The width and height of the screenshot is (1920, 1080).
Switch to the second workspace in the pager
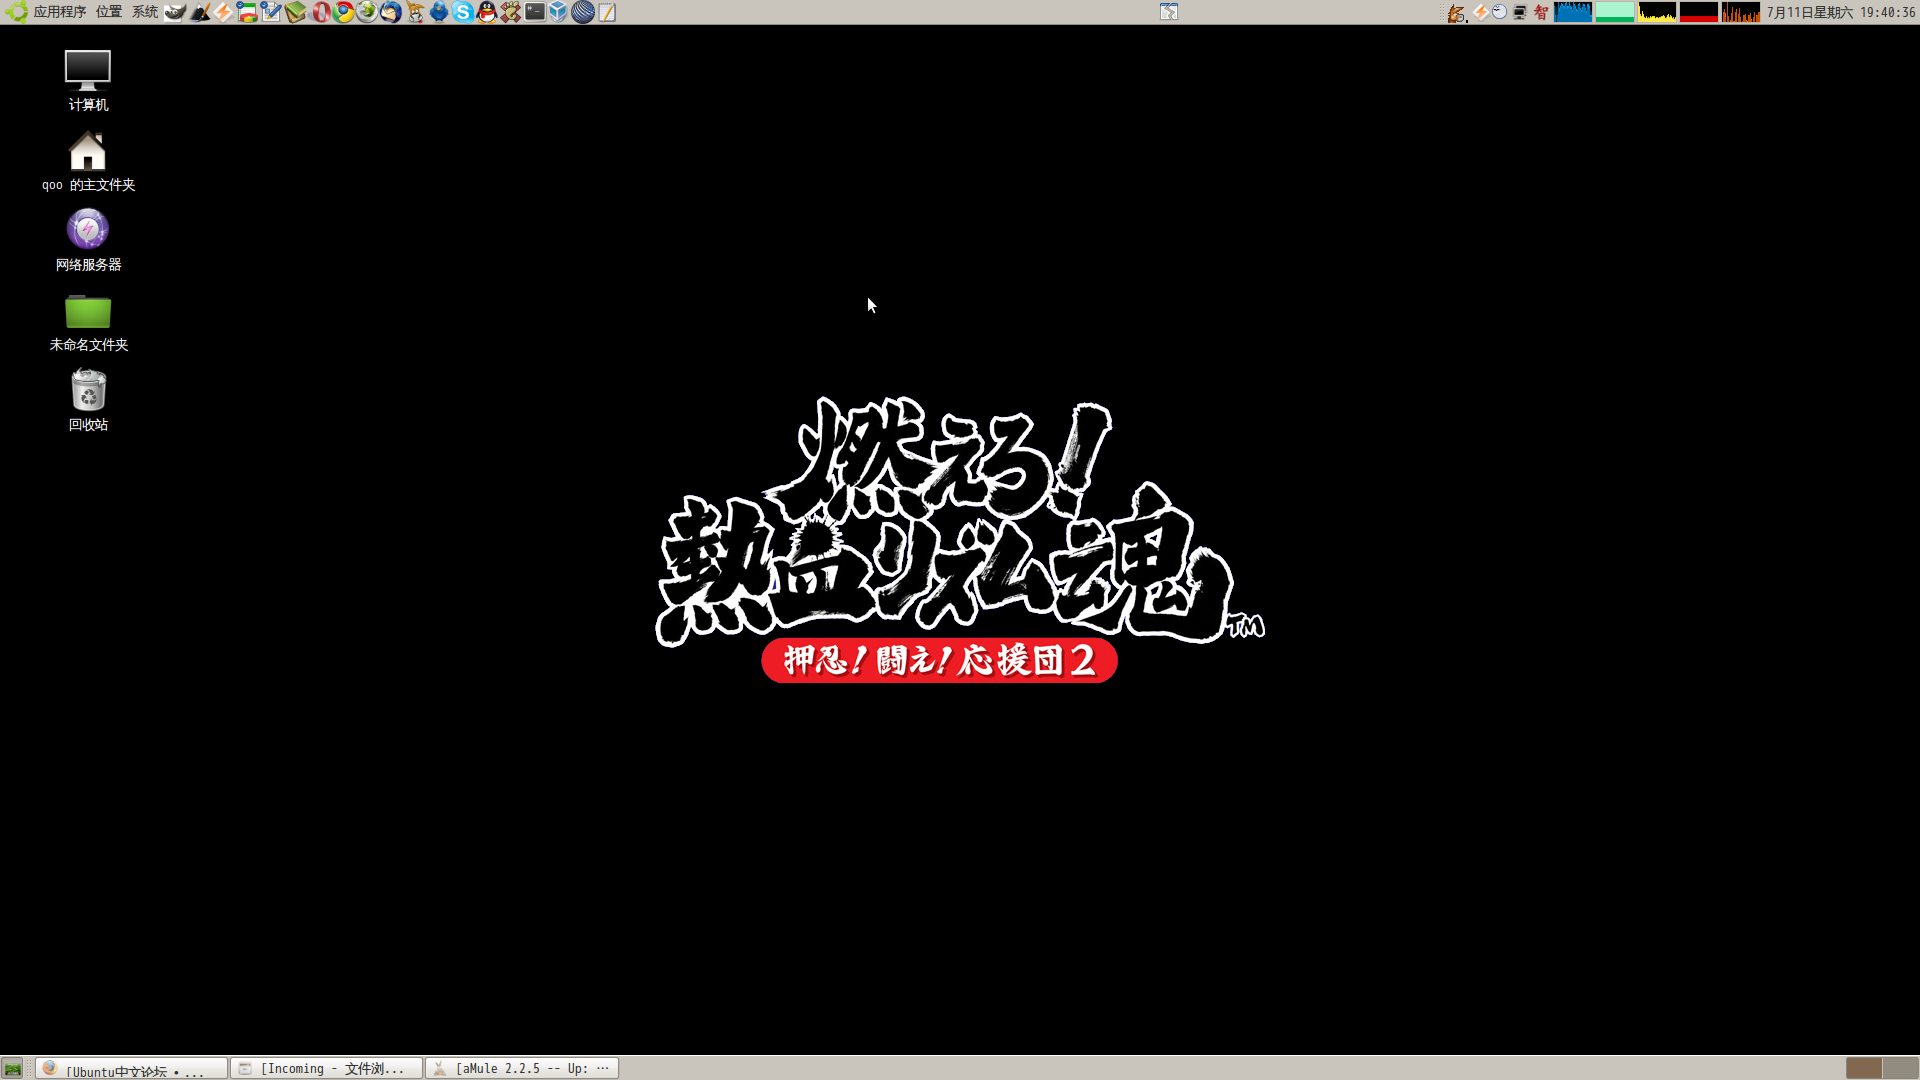[x=1900, y=1068]
